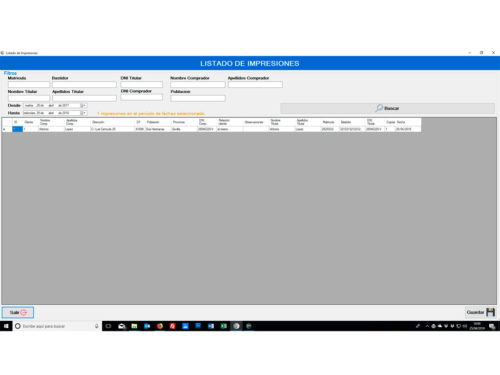Sort by the CP column header
The height and width of the screenshot is (375, 500).
[x=140, y=122]
